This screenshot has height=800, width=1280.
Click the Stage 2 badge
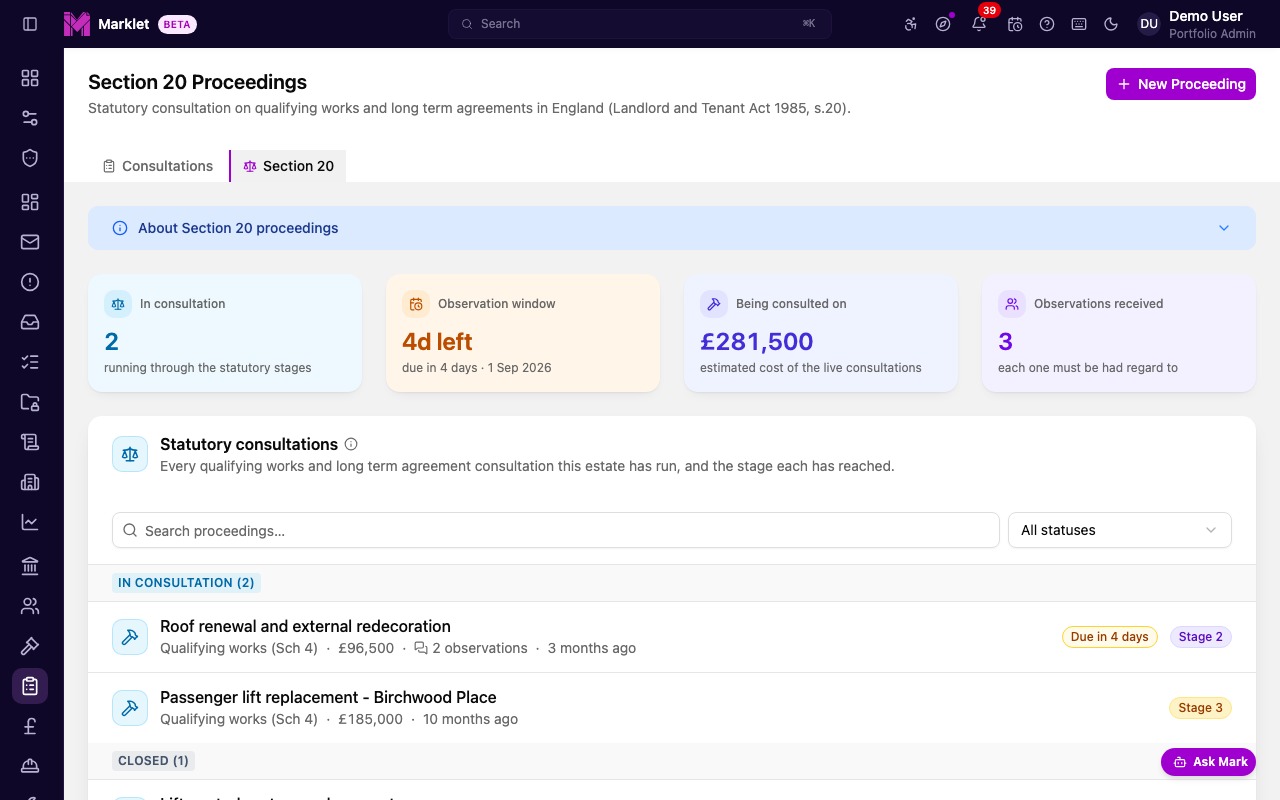click(1201, 637)
